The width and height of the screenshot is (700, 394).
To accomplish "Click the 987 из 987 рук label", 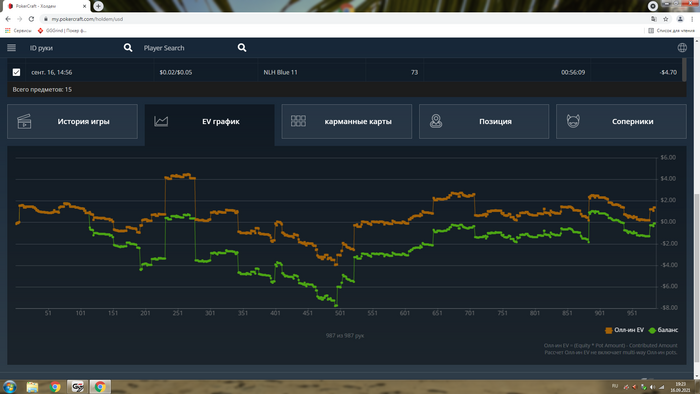I will [x=345, y=336].
